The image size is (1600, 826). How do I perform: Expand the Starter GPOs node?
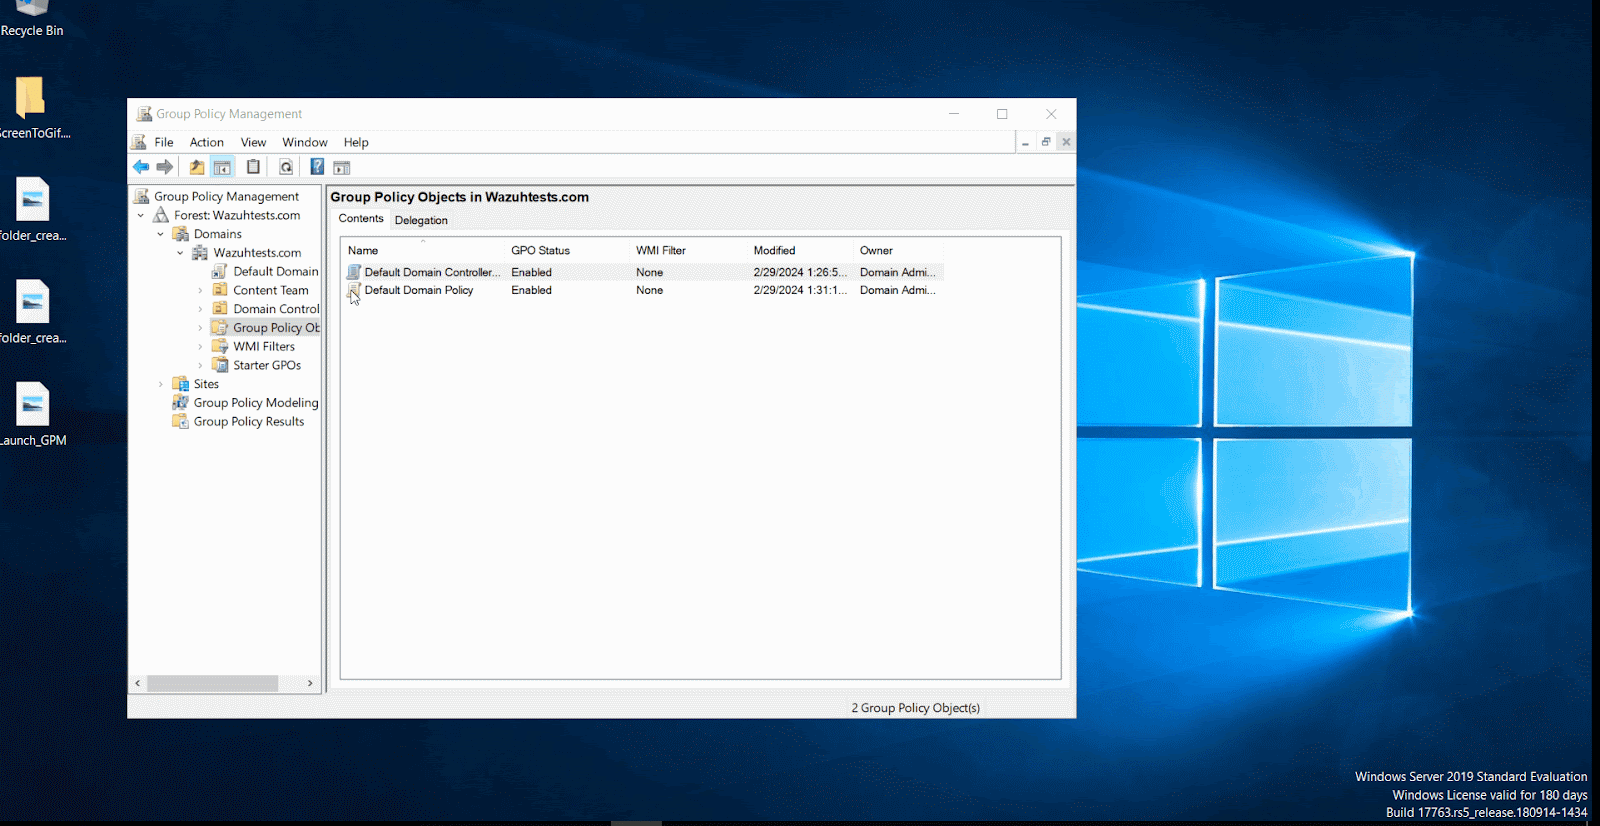[200, 366]
